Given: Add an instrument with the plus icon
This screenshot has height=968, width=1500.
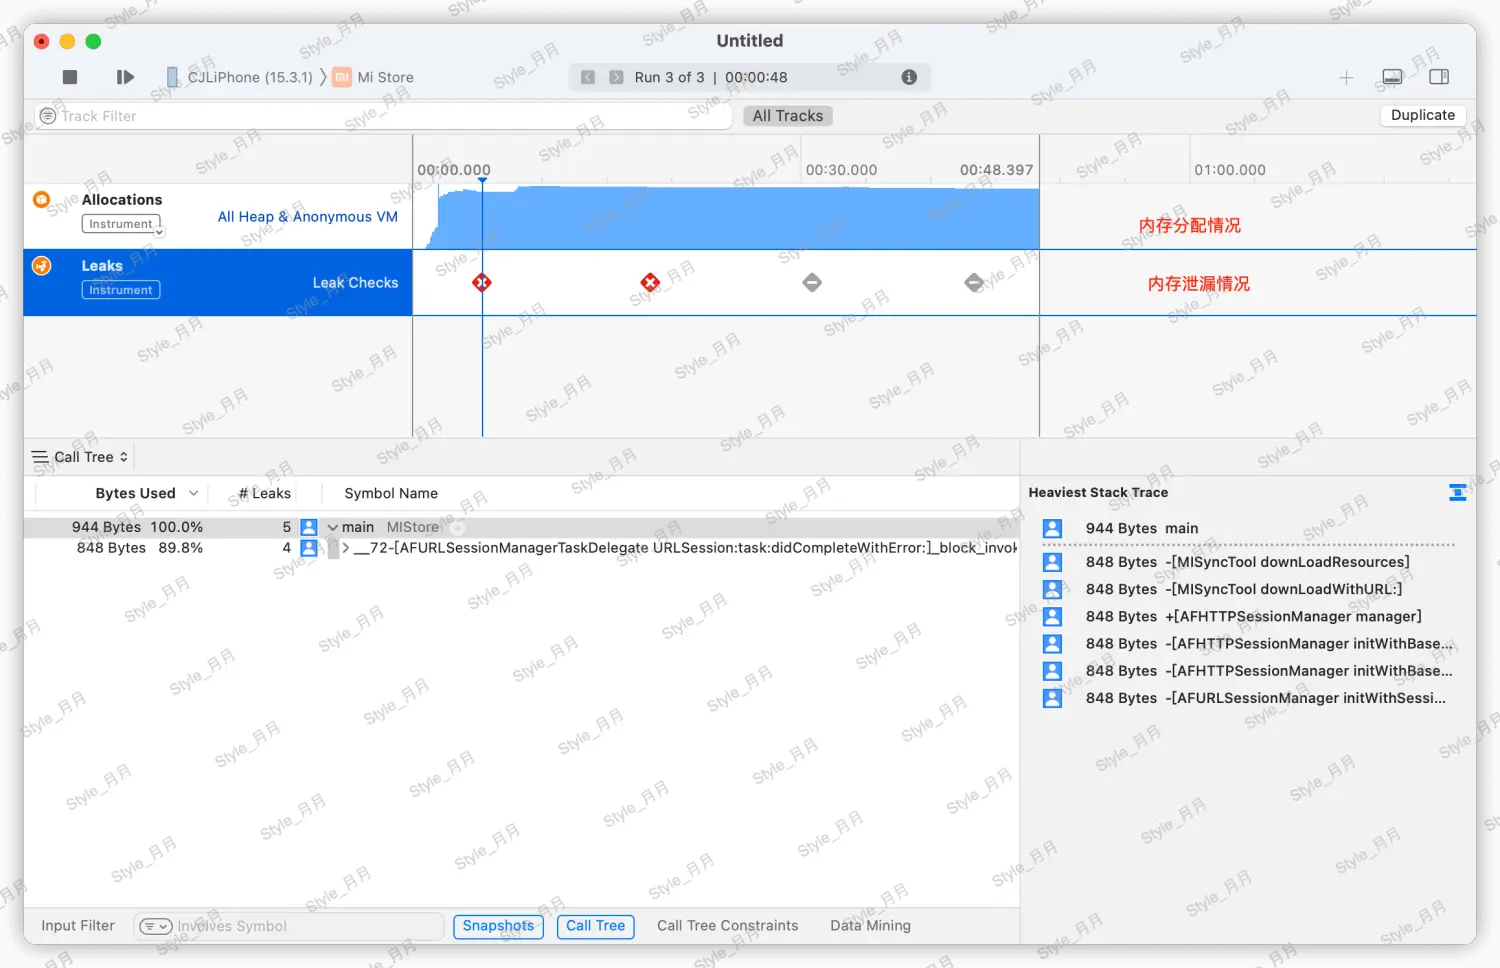Looking at the screenshot, I should coord(1346,77).
